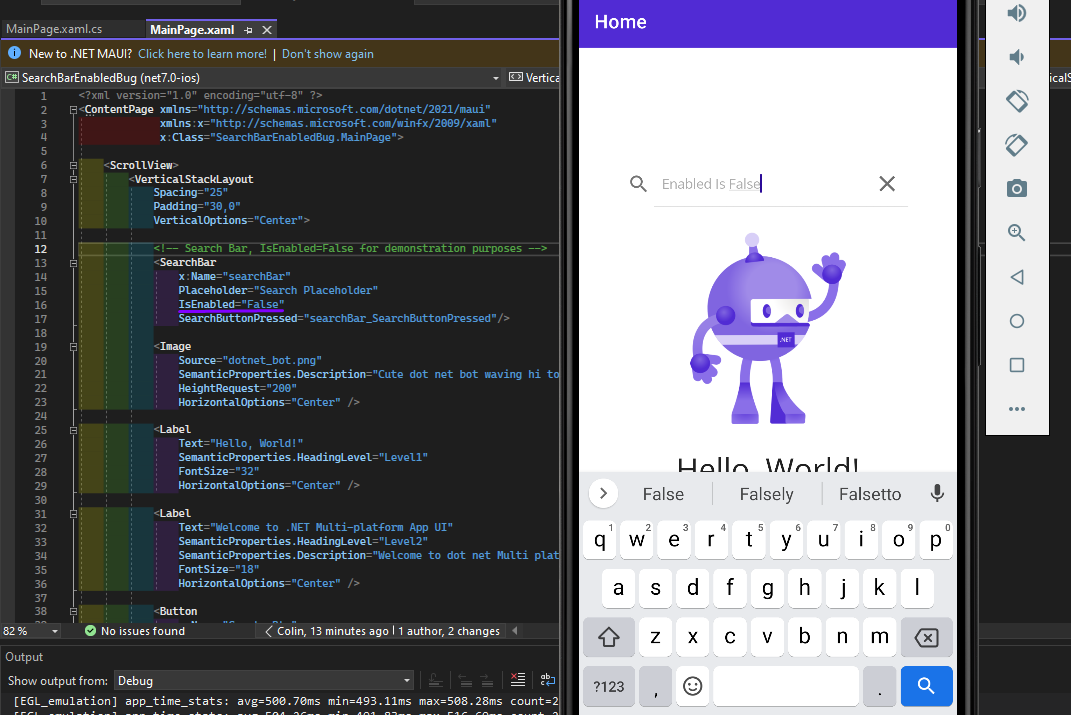Click Clear All icon in Output panel
The image size is (1071, 715).
pyautogui.click(x=518, y=679)
